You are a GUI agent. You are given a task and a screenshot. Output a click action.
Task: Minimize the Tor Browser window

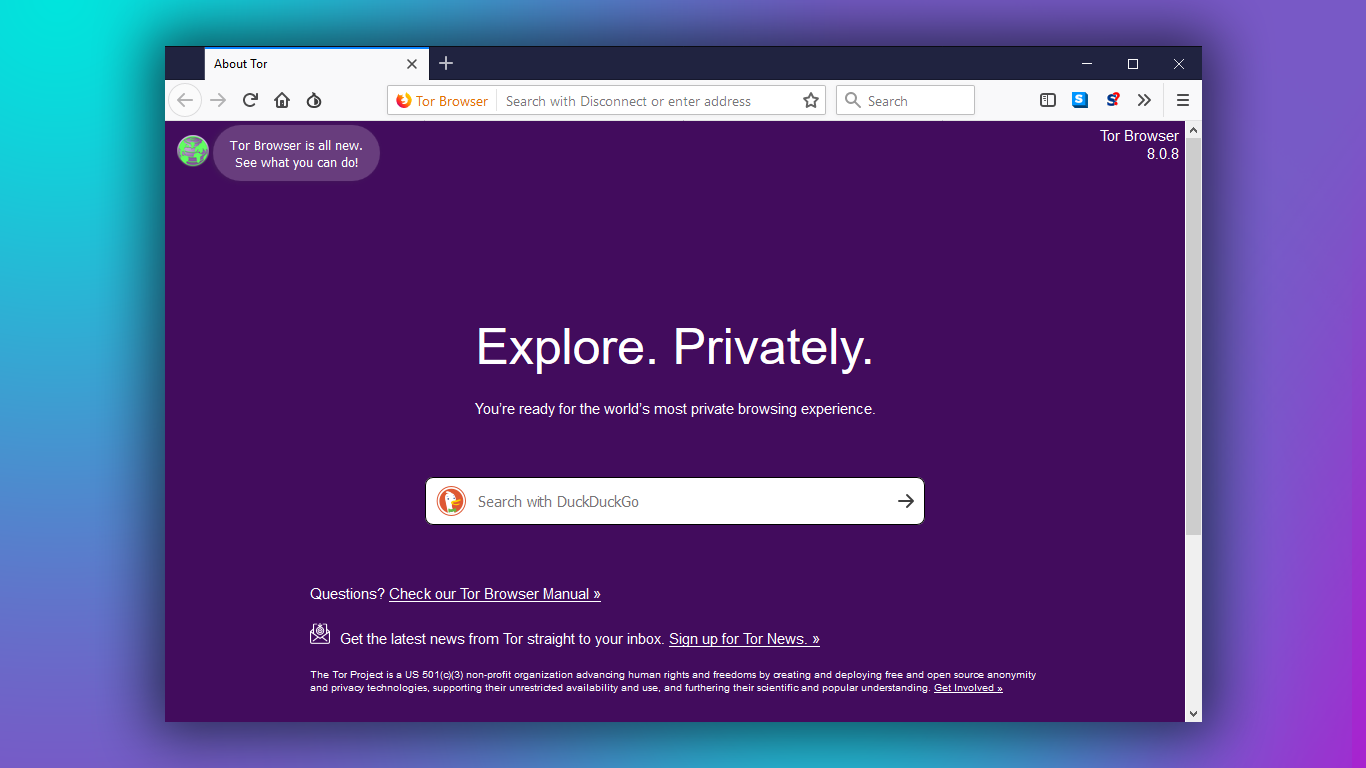tap(1087, 64)
